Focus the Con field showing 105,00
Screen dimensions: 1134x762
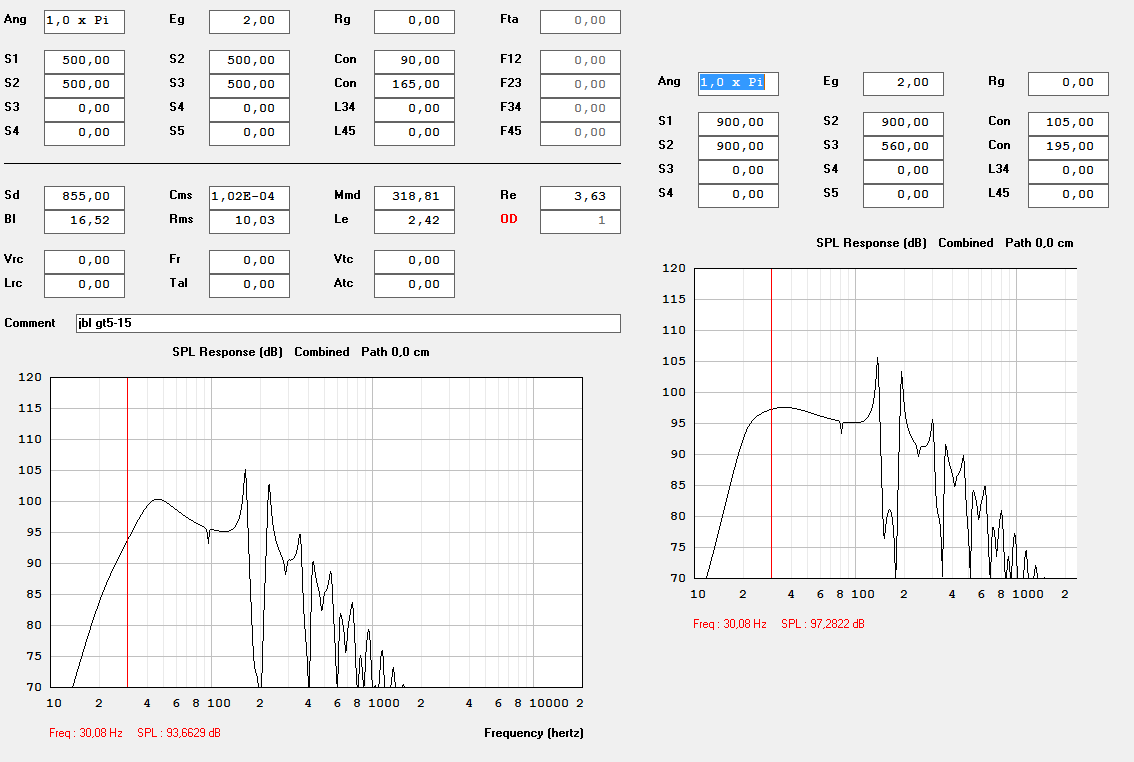(1067, 124)
